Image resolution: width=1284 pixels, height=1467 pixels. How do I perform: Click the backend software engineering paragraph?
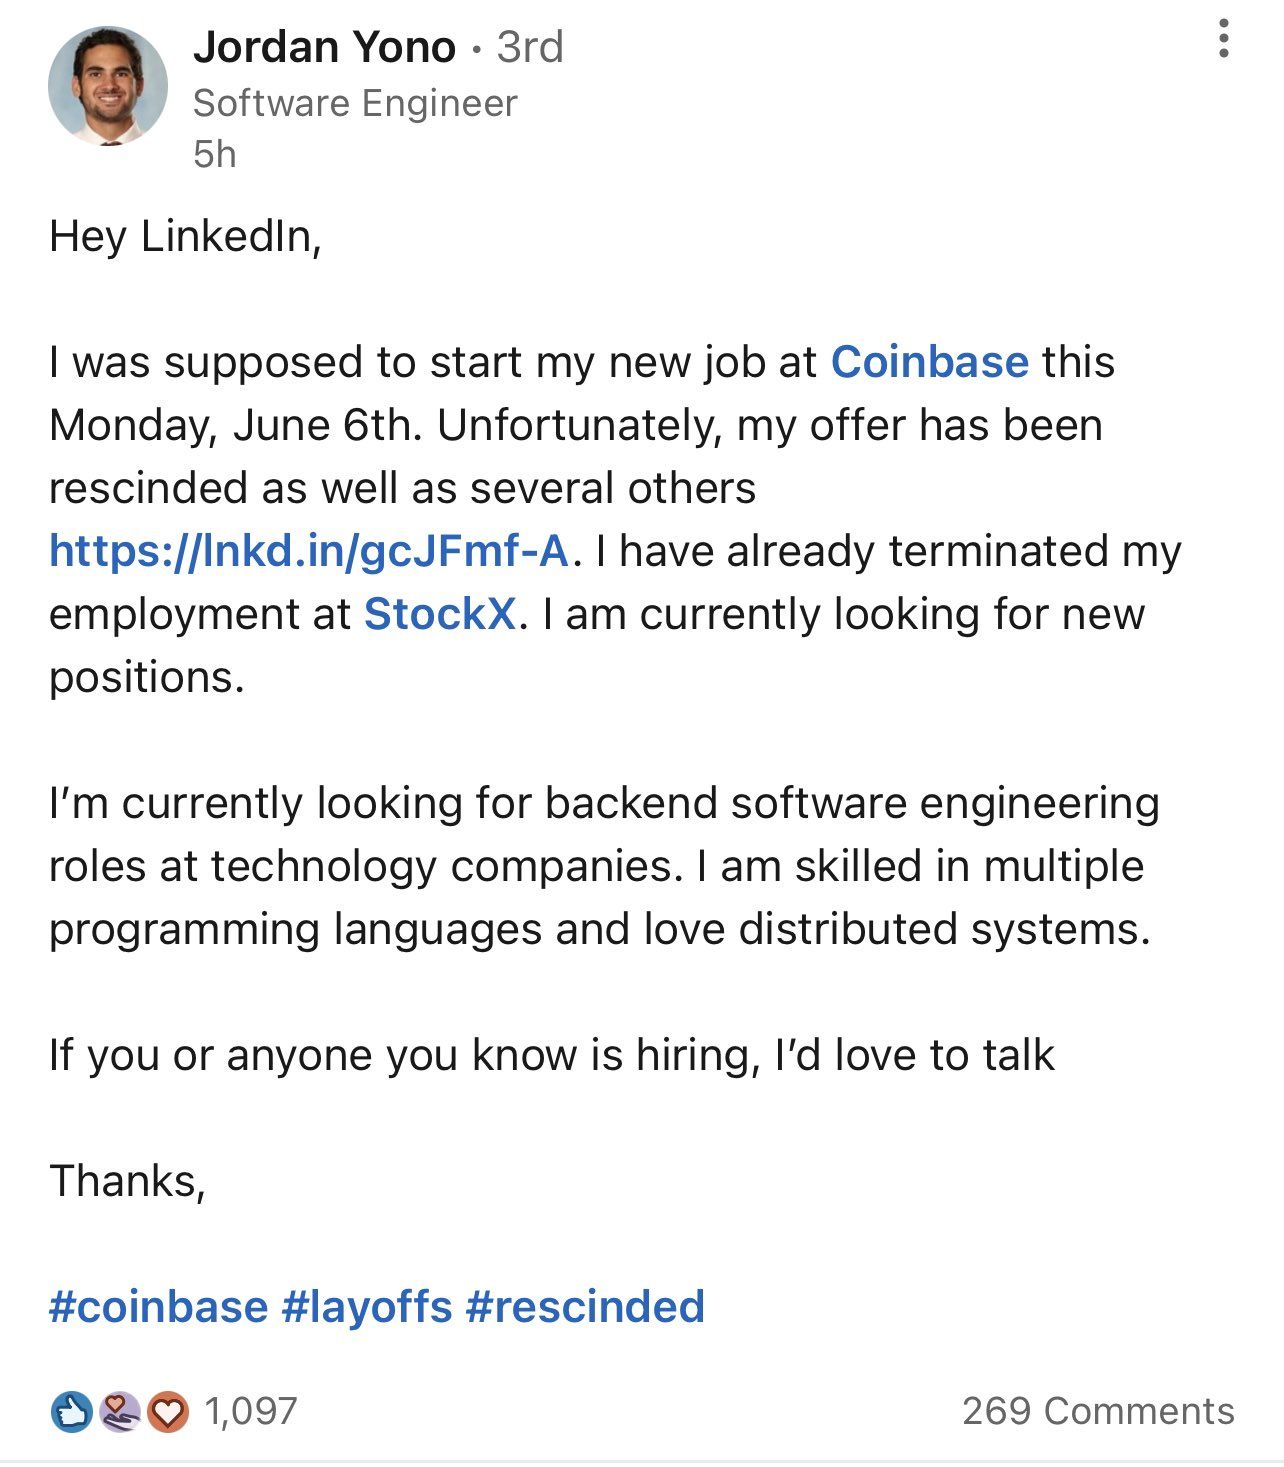coord(600,866)
